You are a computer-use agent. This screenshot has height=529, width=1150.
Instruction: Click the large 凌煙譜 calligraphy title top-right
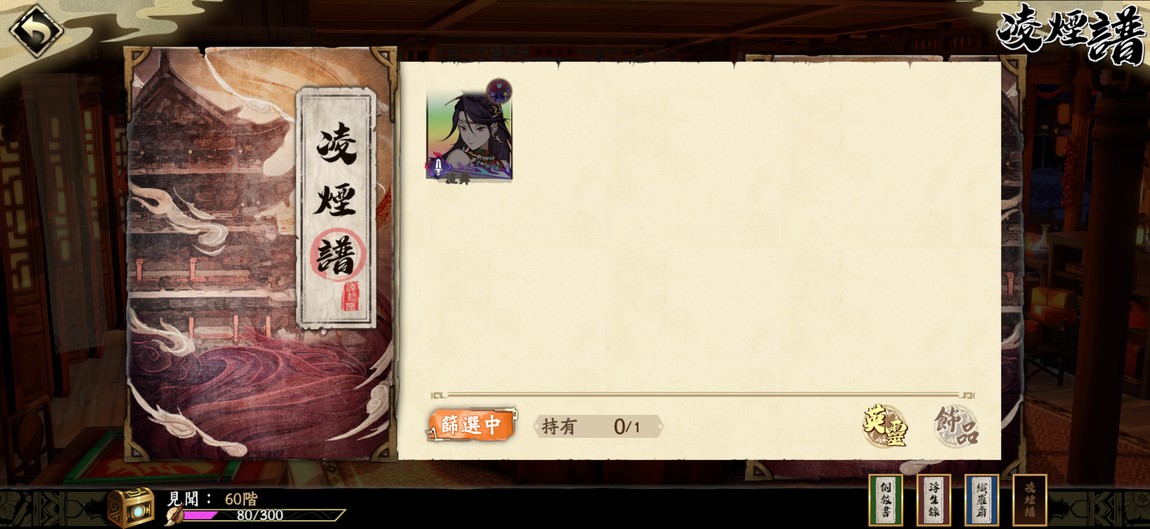coord(1071,33)
